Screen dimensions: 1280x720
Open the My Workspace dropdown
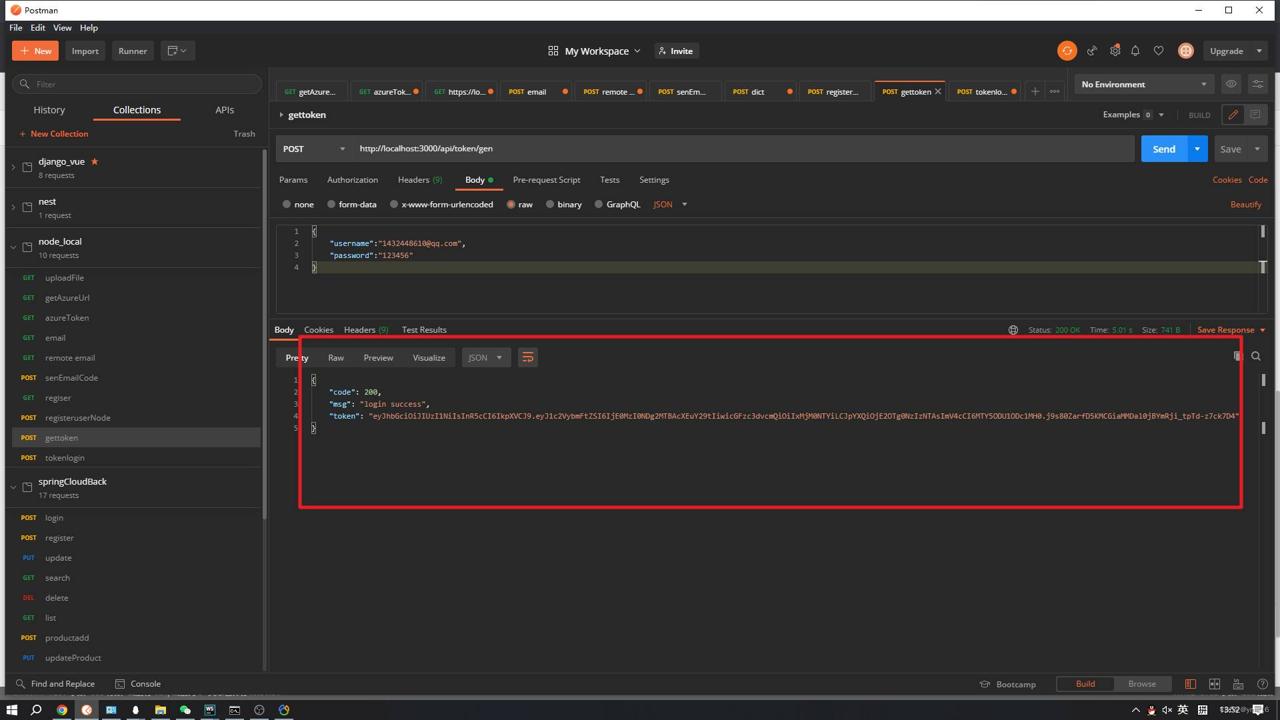pos(594,51)
